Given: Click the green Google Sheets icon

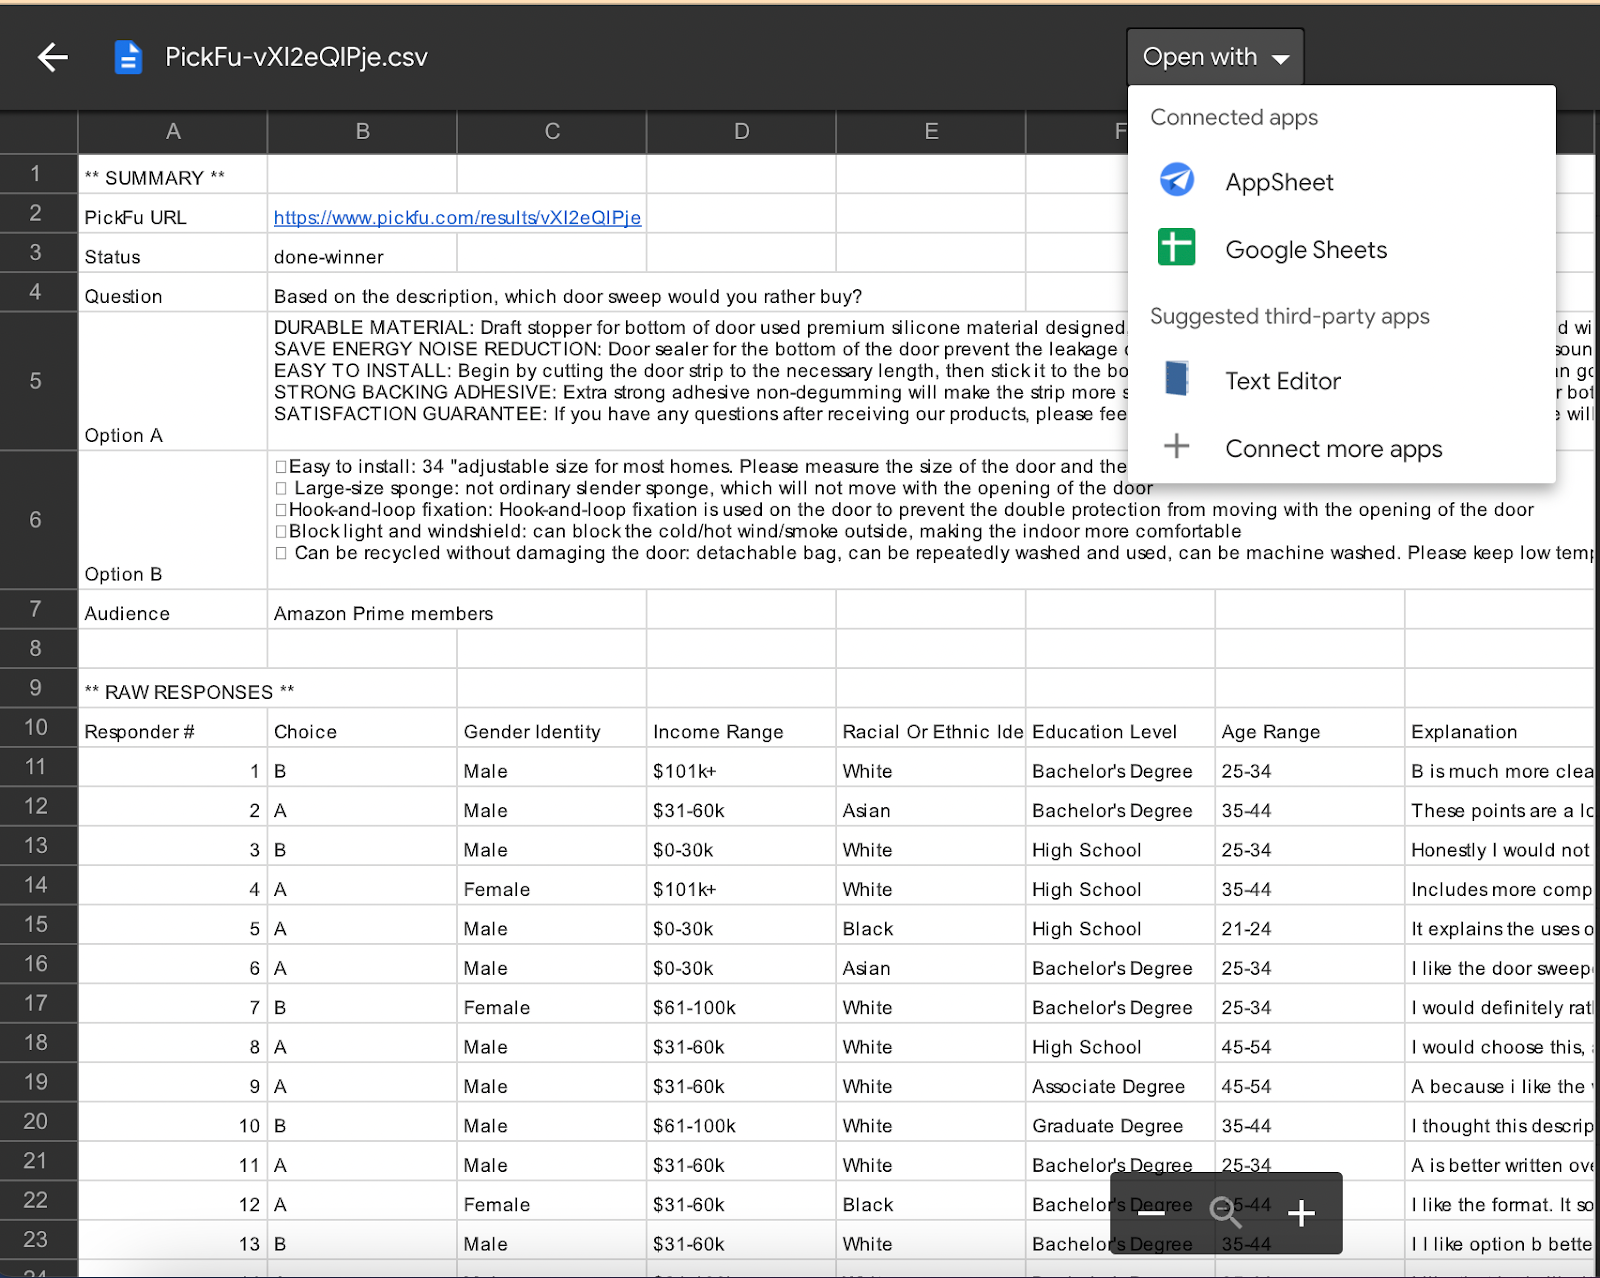Looking at the screenshot, I should (1177, 247).
